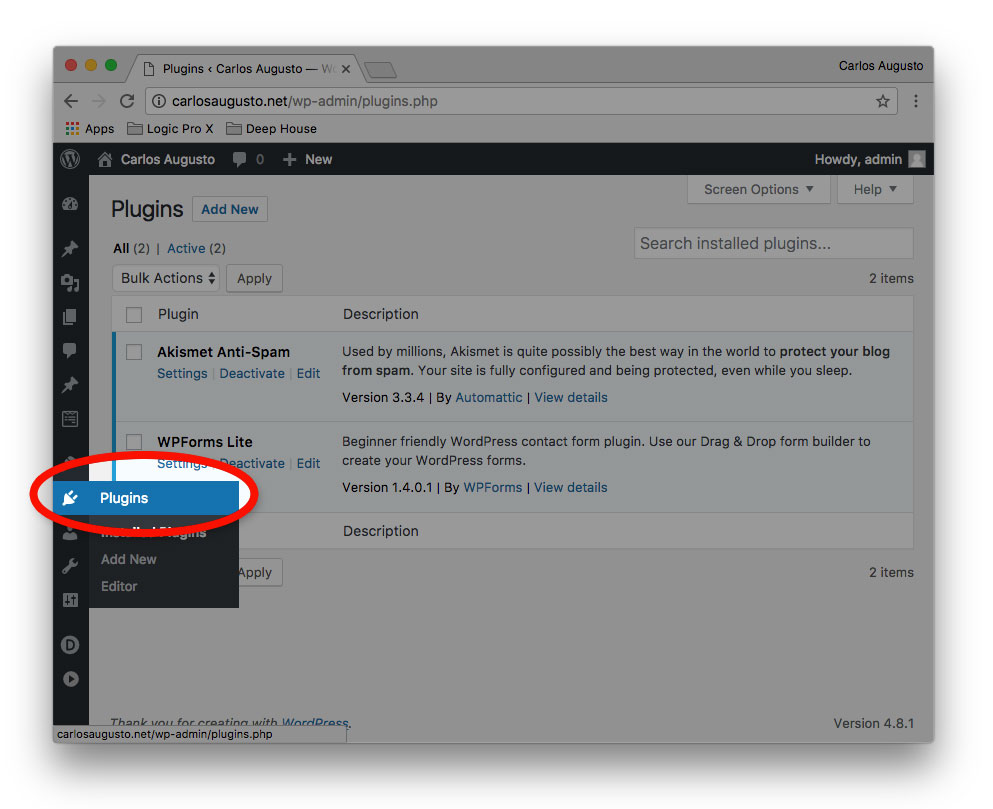Check the WPForms Lite checkbox

pos(134,442)
